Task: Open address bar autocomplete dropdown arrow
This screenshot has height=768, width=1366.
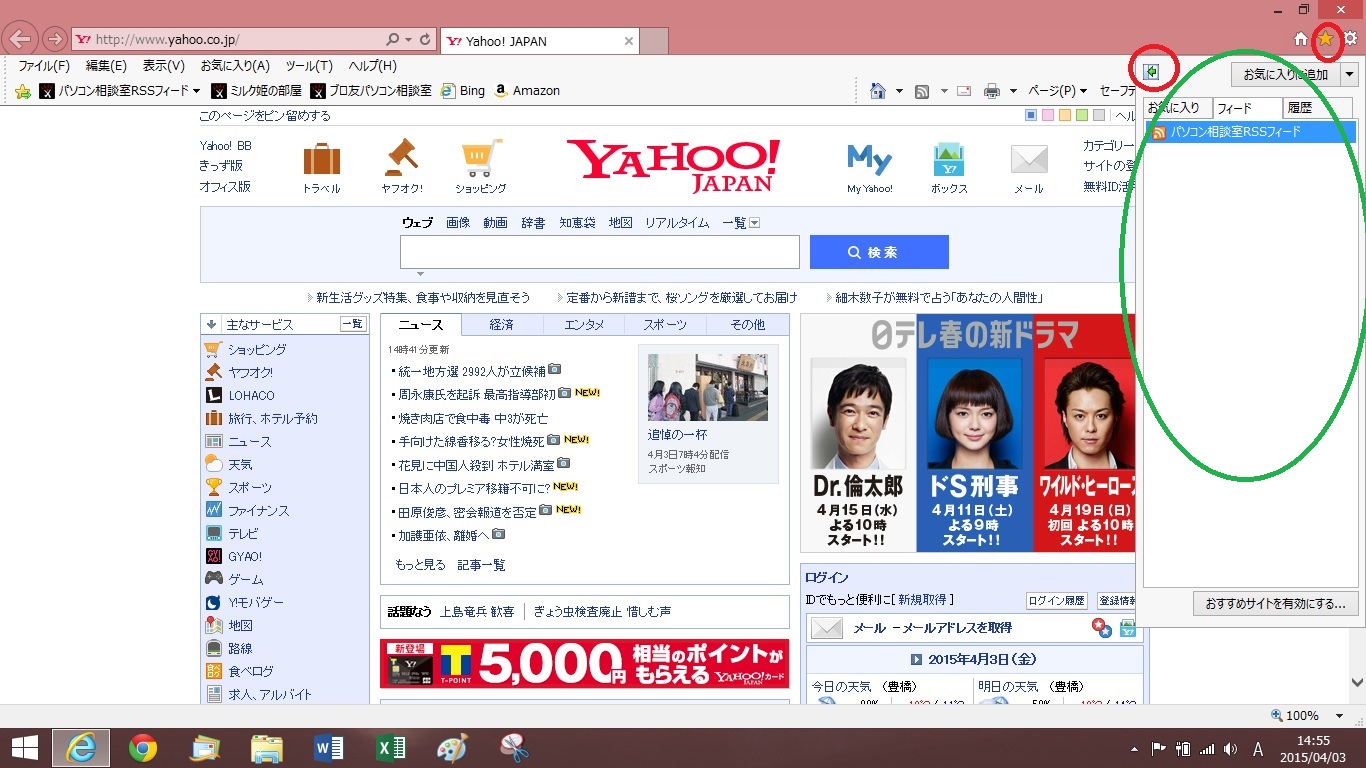Action: 408,40
